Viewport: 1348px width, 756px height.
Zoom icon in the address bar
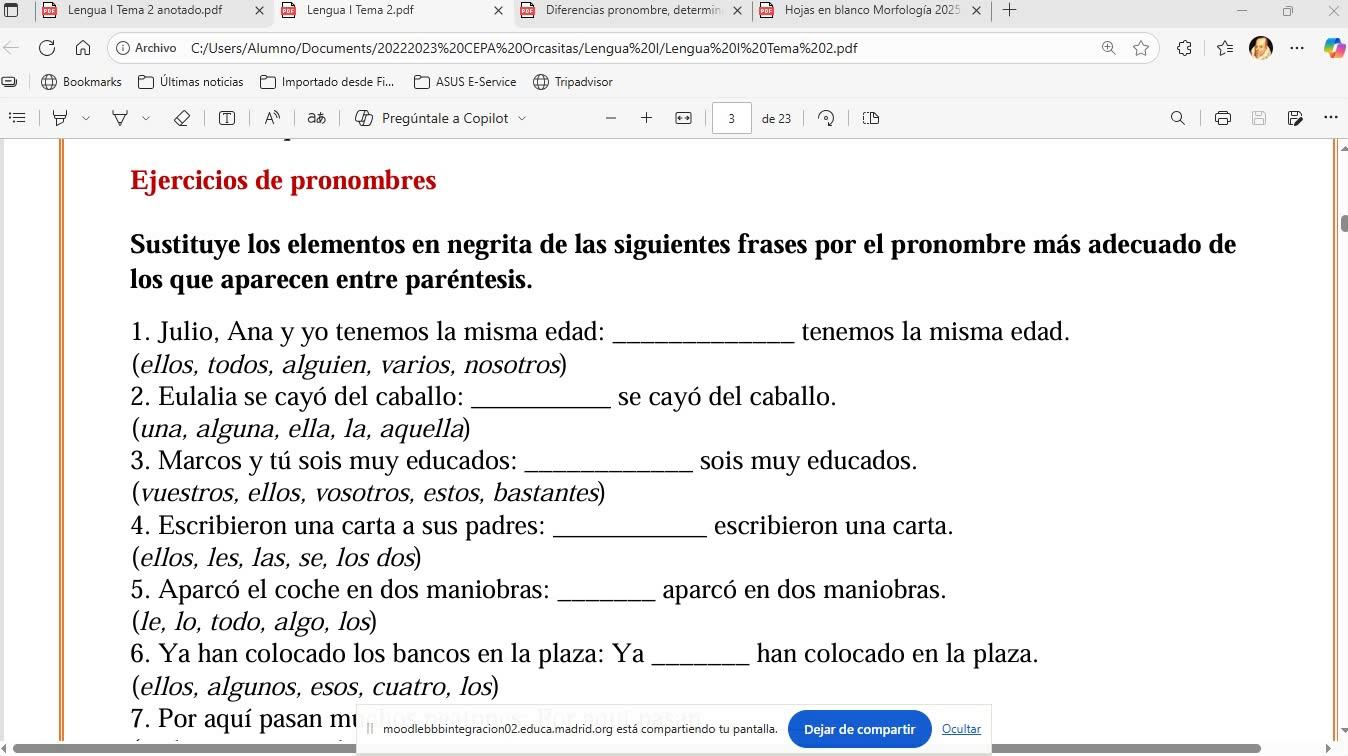click(1108, 48)
